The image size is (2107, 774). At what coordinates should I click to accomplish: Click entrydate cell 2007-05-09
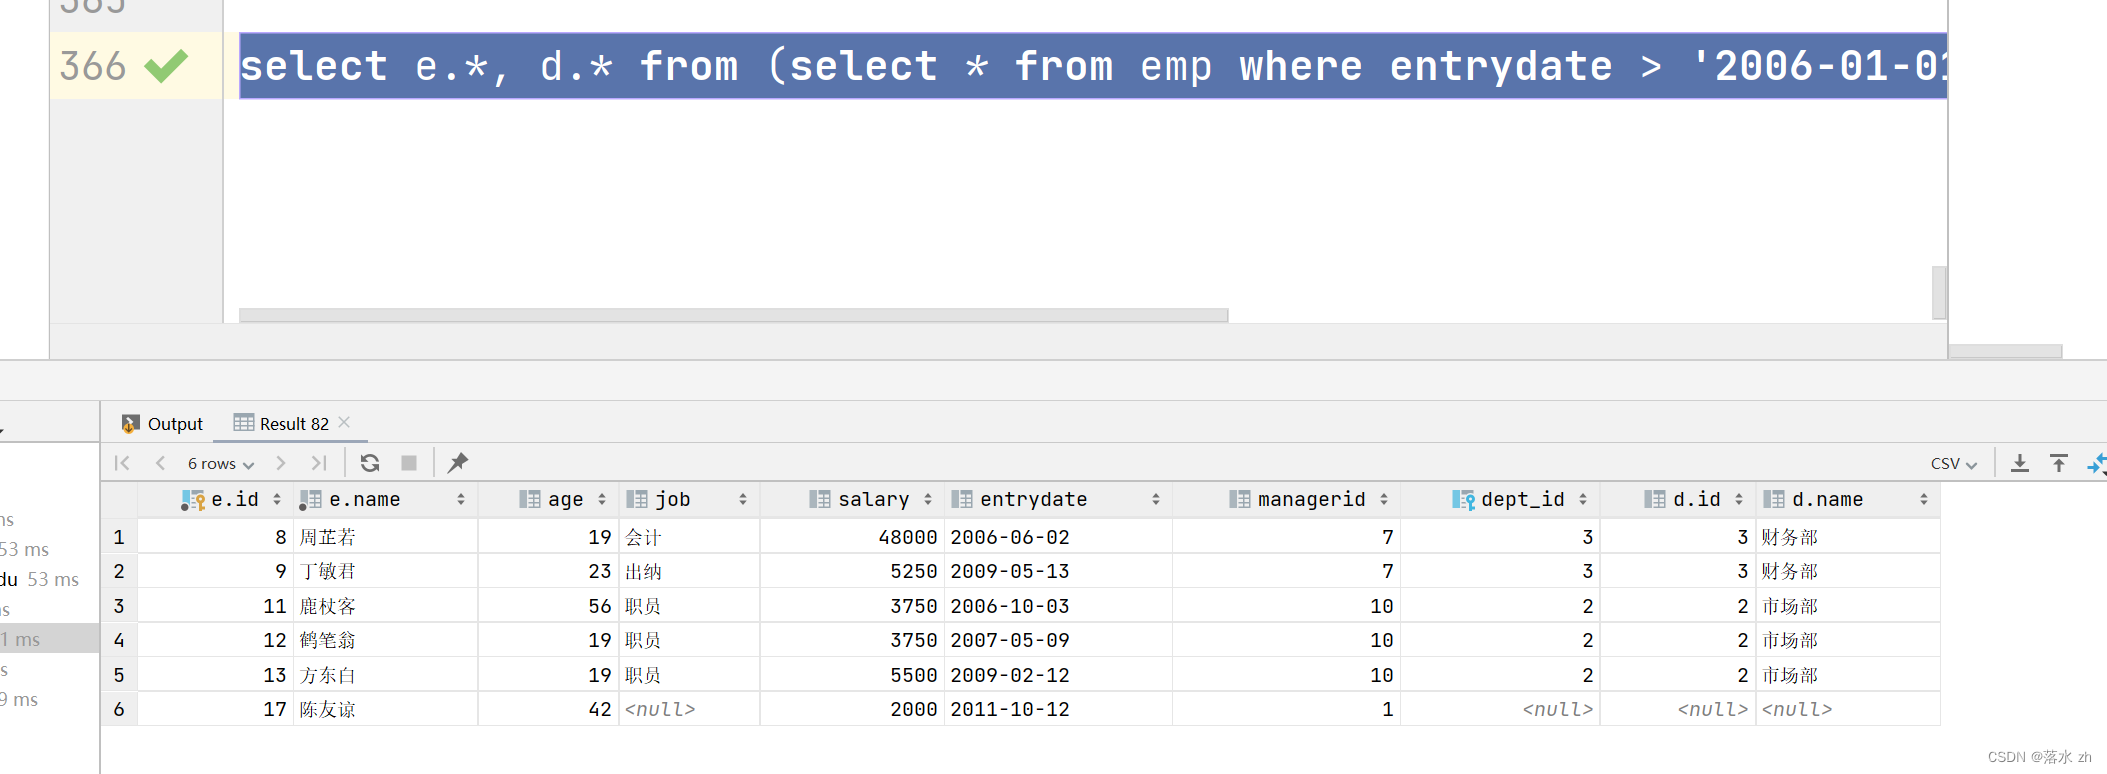click(x=1058, y=640)
